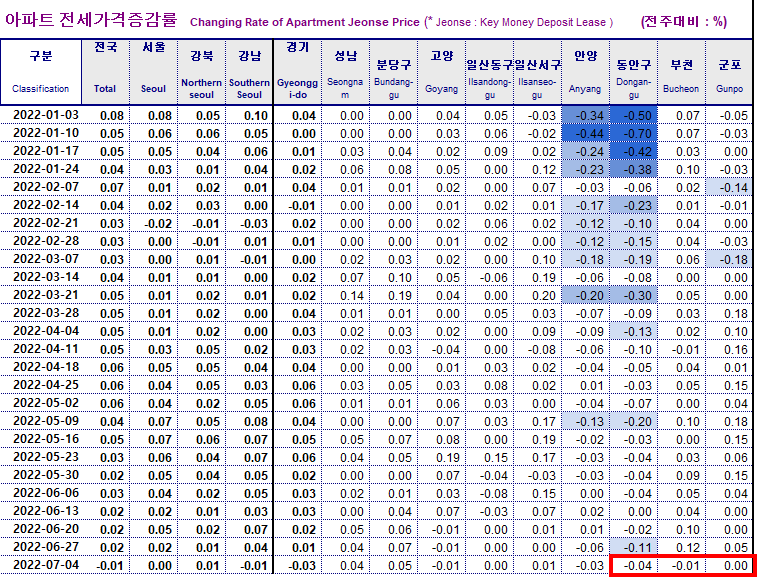Click Seoul value -0.02 for 2022-02-21
This screenshot has width=757, height=577.
(x=153, y=223)
